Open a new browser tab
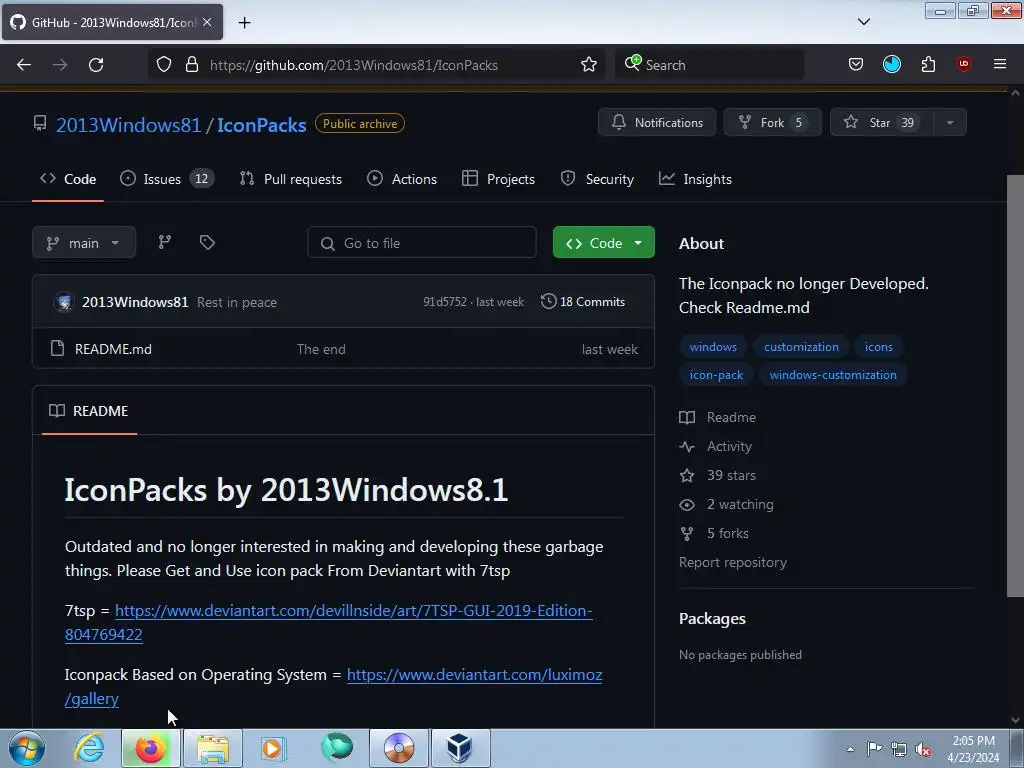This screenshot has width=1024, height=768. tap(244, 23)
